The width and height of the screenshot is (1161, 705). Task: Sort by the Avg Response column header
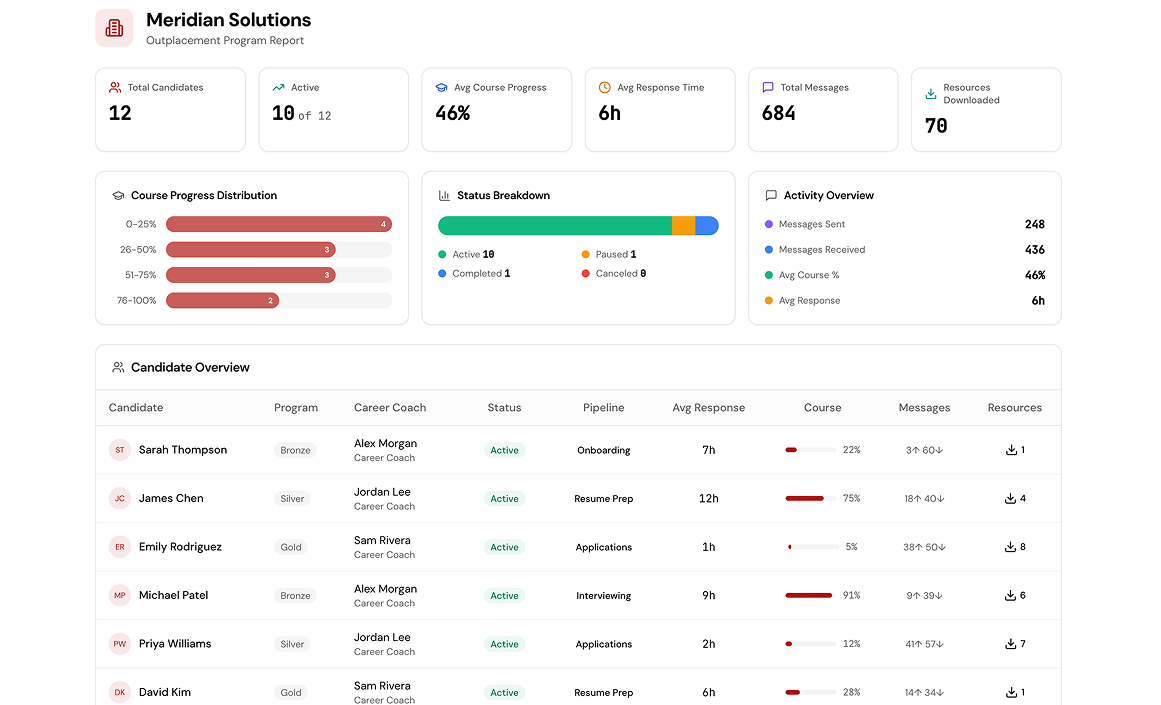coord(709,408)
